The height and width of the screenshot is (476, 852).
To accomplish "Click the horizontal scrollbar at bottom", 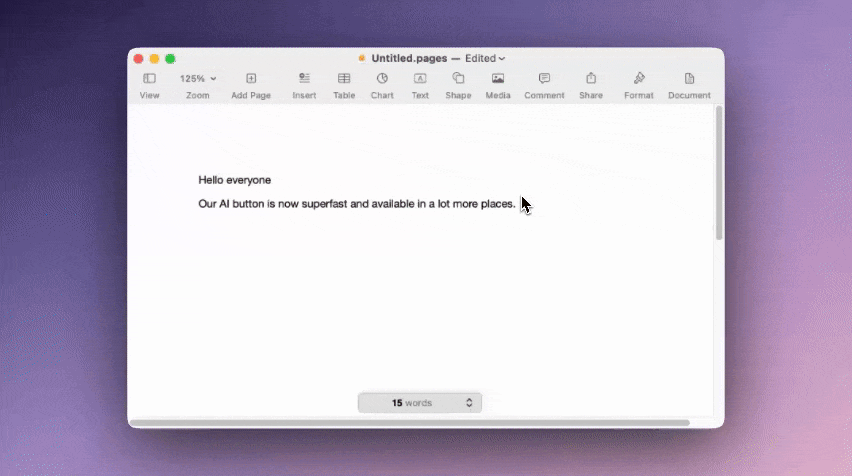I will [410, 422].
